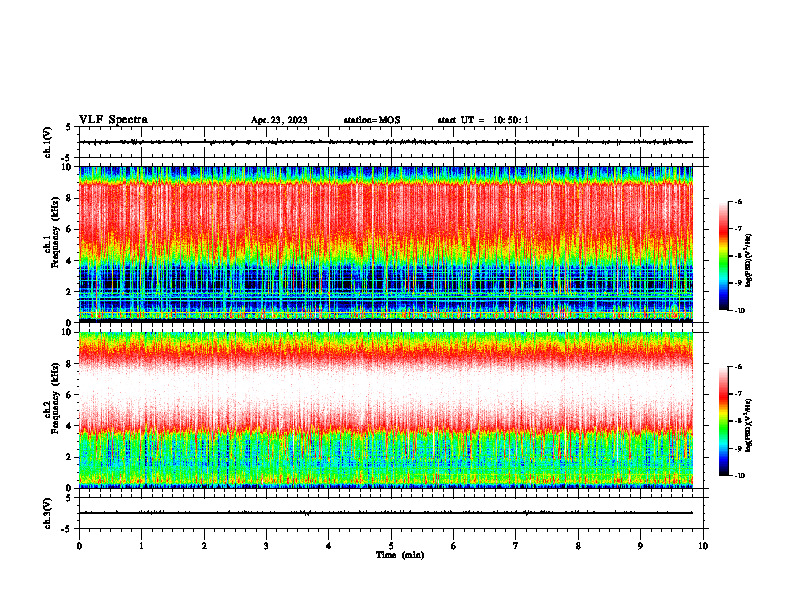This screenshot has height=612, width=792.
Task: Click time axis tick label "6"
Action: pyautogui.click(x=454, y=546)
